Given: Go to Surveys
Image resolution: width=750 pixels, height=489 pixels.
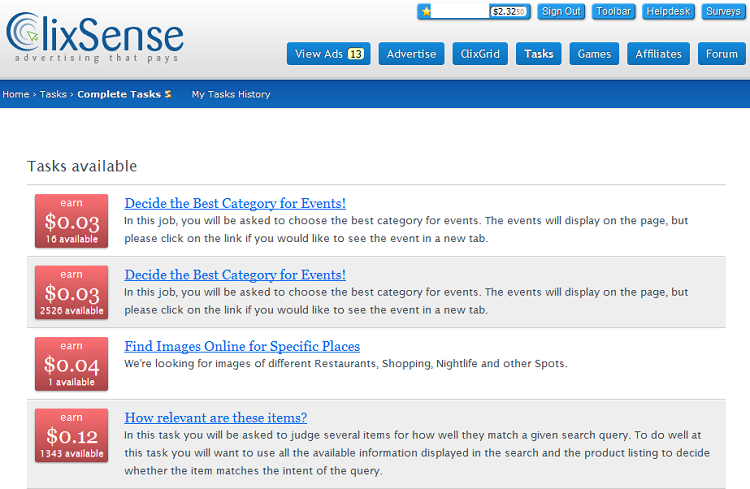Looking at the screenshot, I should (x=723, y=11).
